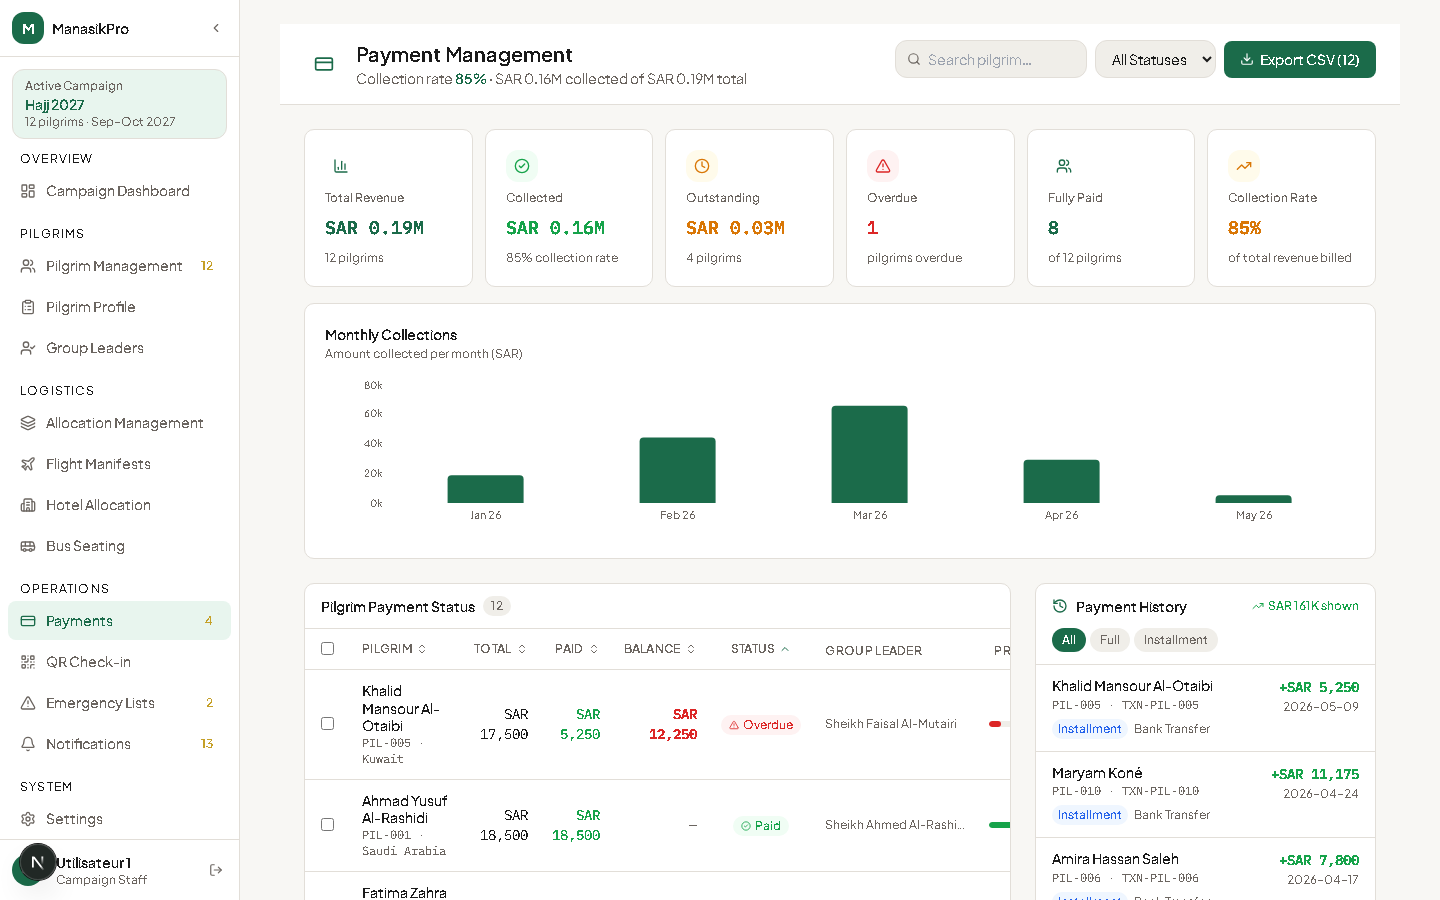This screenshot has width=1440, height=900.
Task: Click the Overdue alert triangle icon
Action: (x=883, y=166)
